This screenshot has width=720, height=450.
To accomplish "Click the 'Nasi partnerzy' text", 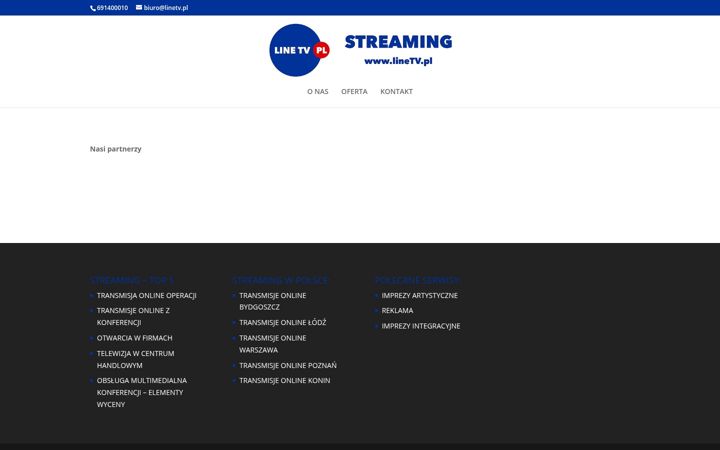I will [116, 149].
